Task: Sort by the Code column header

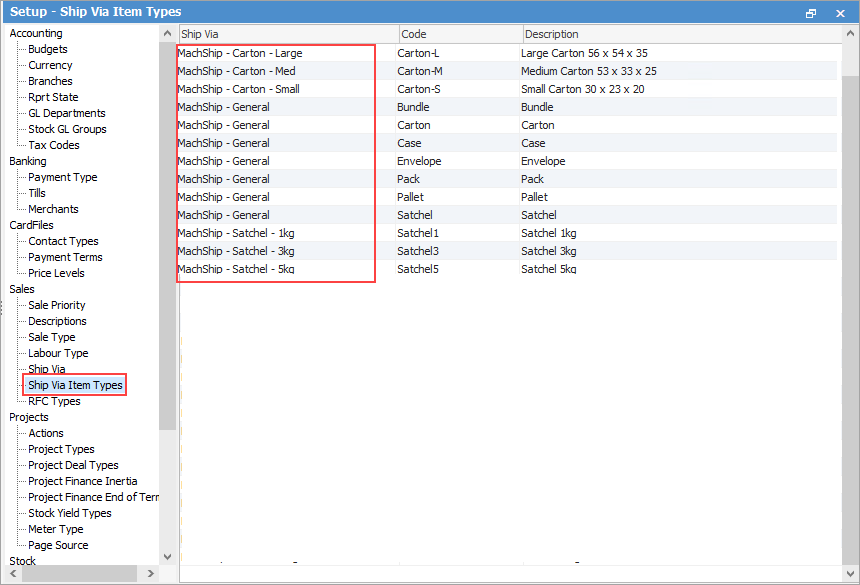Action: click(x=461, y=34)
